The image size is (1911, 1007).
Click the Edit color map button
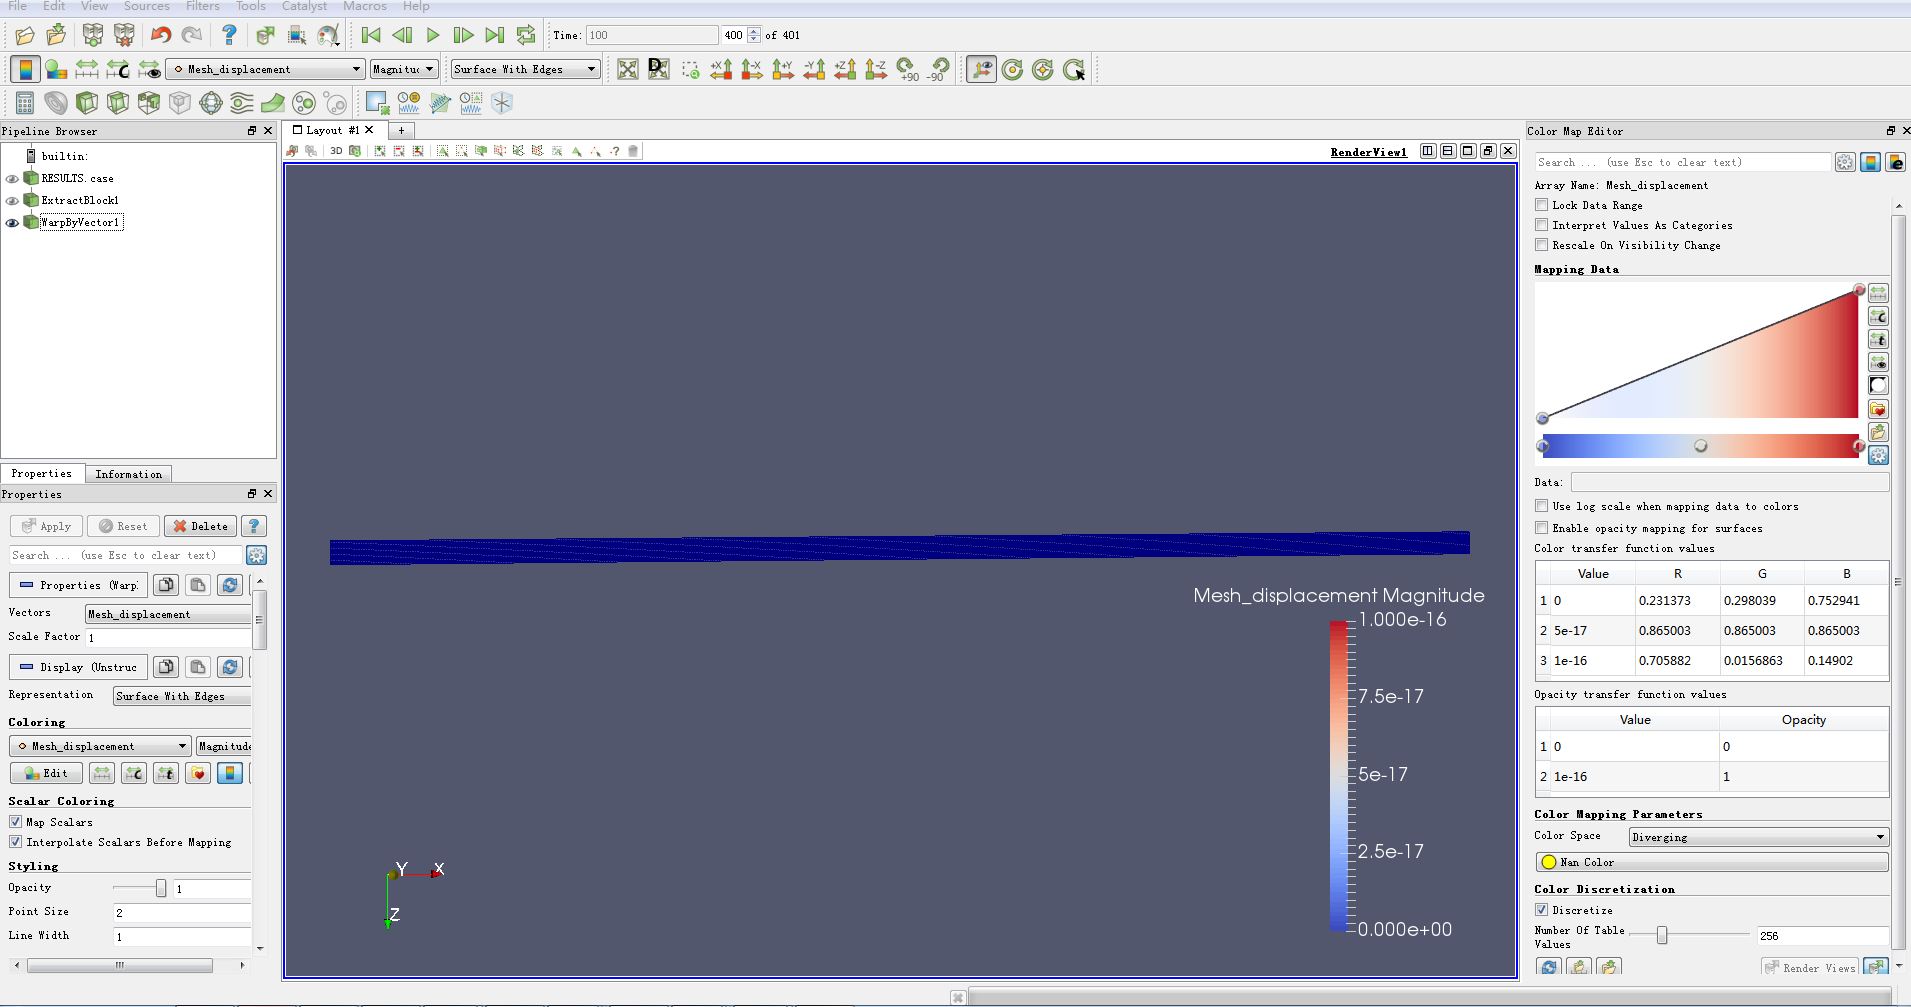click(x=46, y=773)
